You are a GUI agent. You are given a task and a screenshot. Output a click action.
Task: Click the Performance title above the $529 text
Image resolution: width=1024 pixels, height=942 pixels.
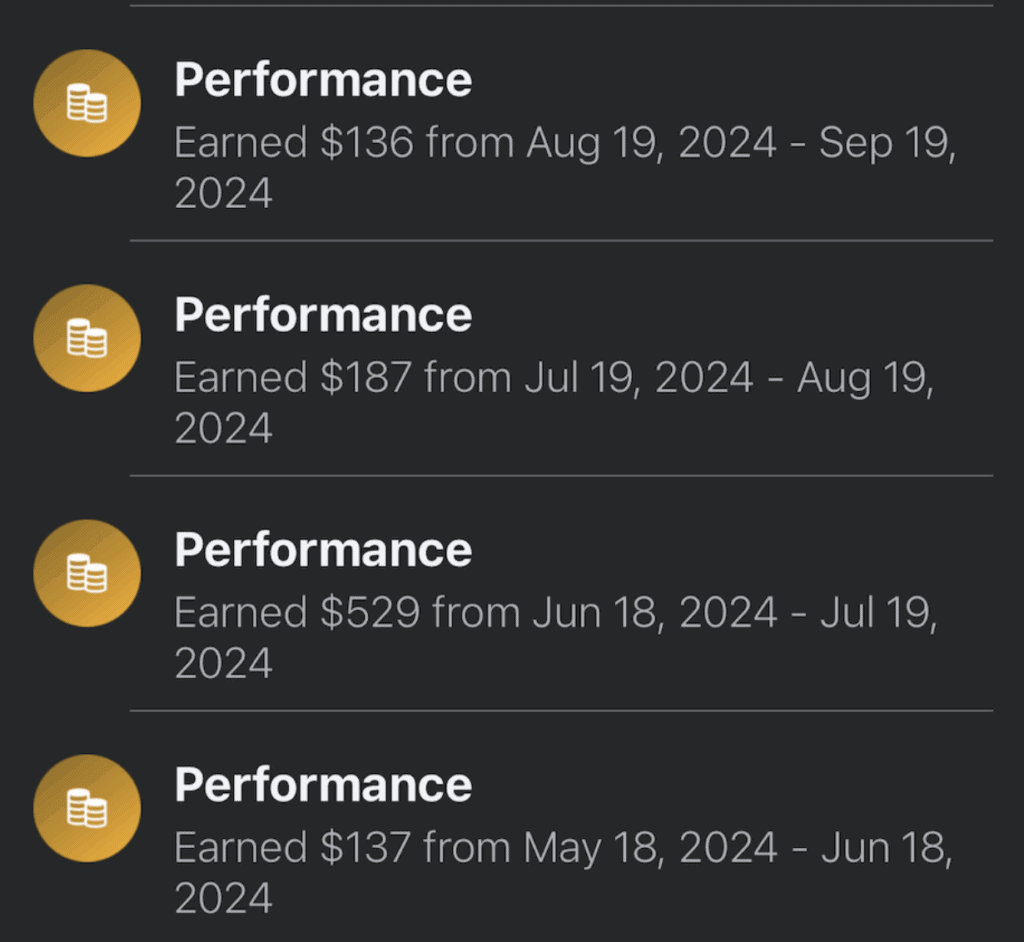(x=322, y=548)
